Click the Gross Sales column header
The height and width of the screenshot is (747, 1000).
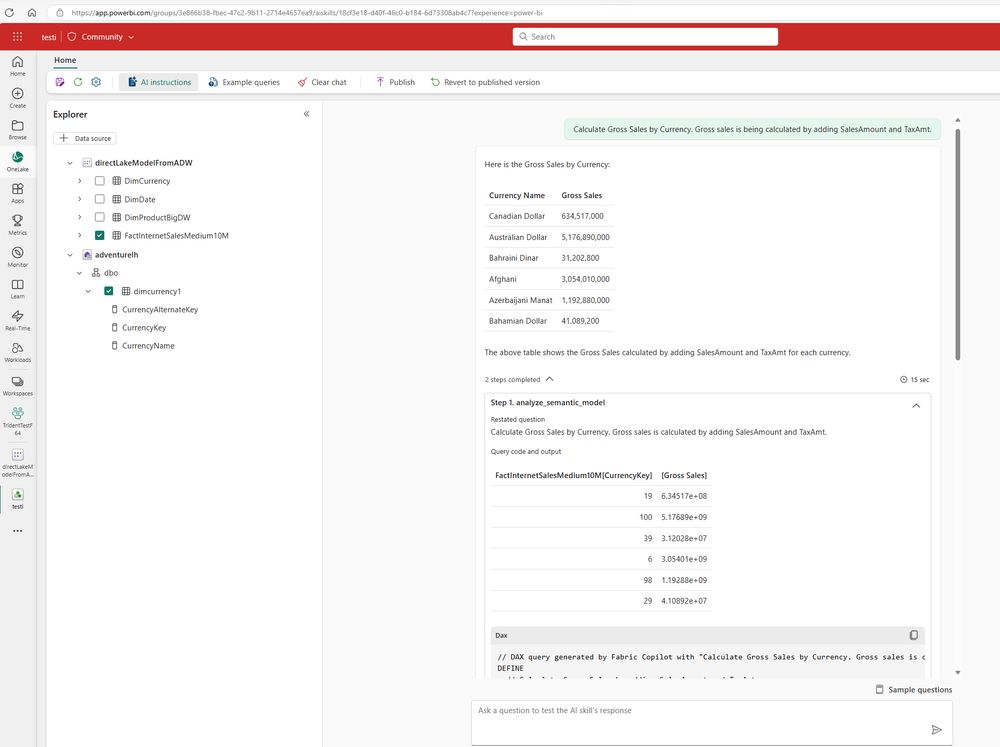coord(582,195)
